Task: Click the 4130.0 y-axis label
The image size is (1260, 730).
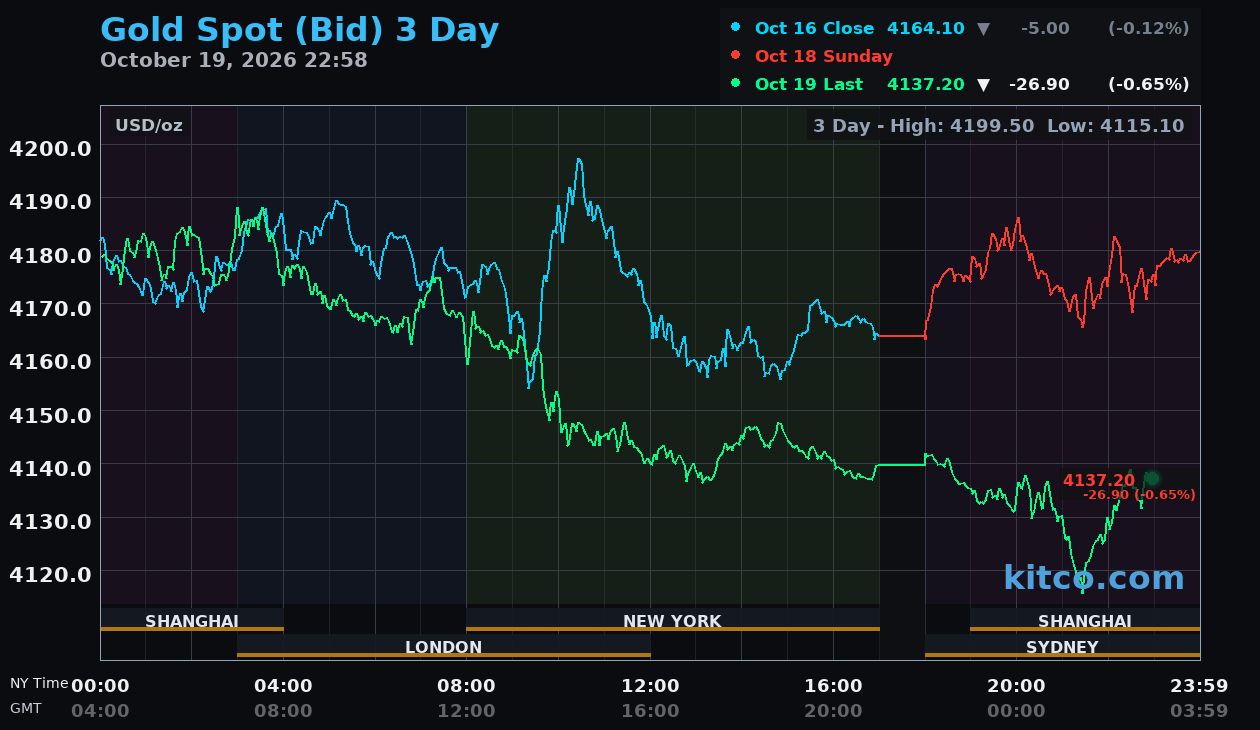Action: [x=50, y=520]
